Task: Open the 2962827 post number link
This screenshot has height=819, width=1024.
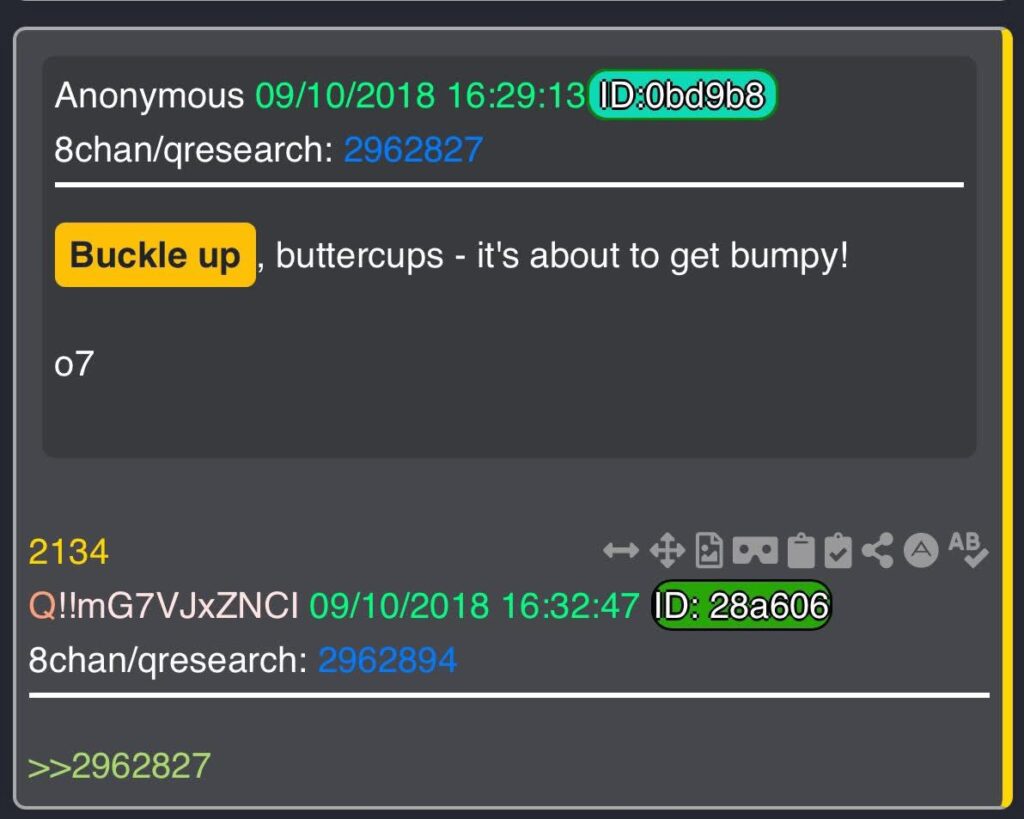Action: 413,150
